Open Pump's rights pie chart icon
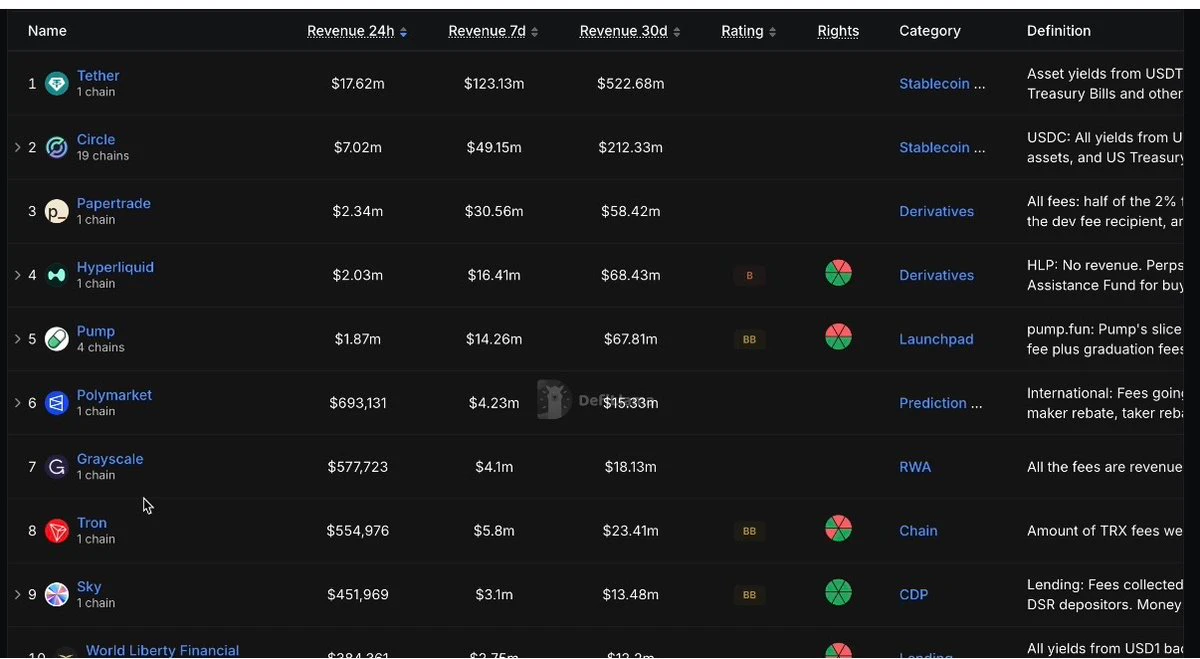The width and height of the screenshot is (1200, 659). coord(838,337)
